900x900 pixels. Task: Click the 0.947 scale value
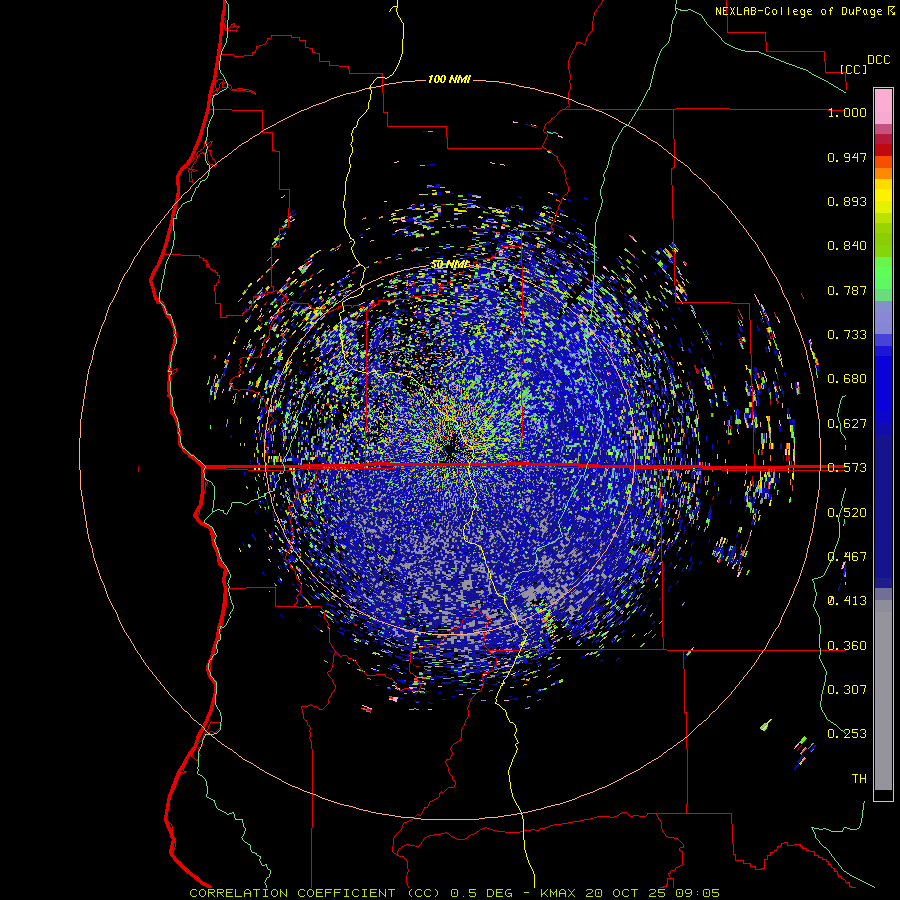[847, 157]
